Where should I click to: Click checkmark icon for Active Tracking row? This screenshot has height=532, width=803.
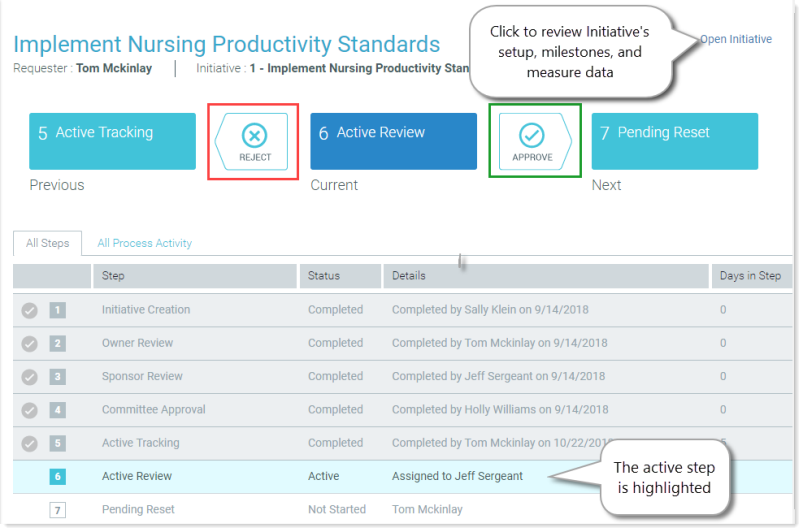[30, 443]
